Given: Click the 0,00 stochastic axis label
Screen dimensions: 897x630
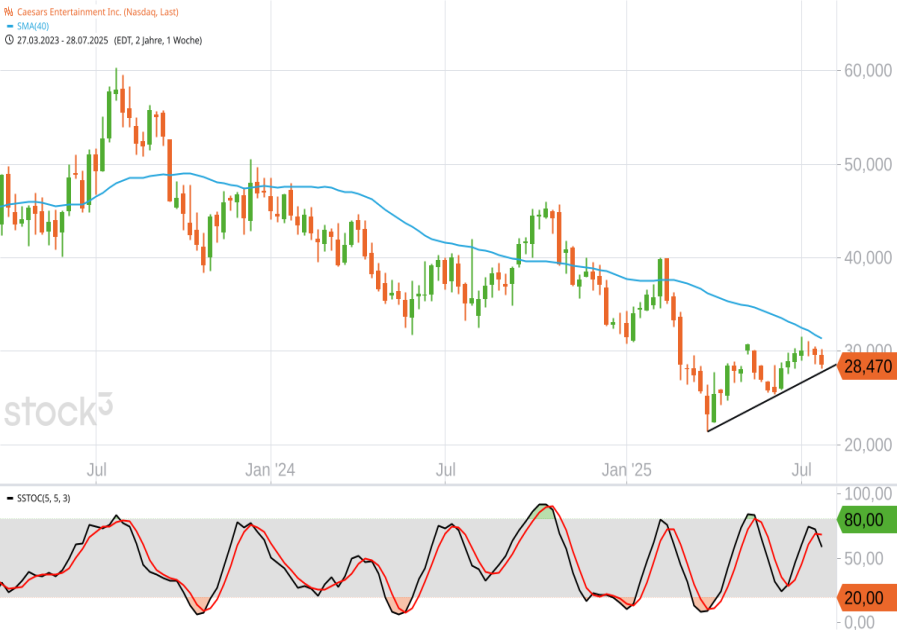Looking at the screenshot, I should coord(859,622).
